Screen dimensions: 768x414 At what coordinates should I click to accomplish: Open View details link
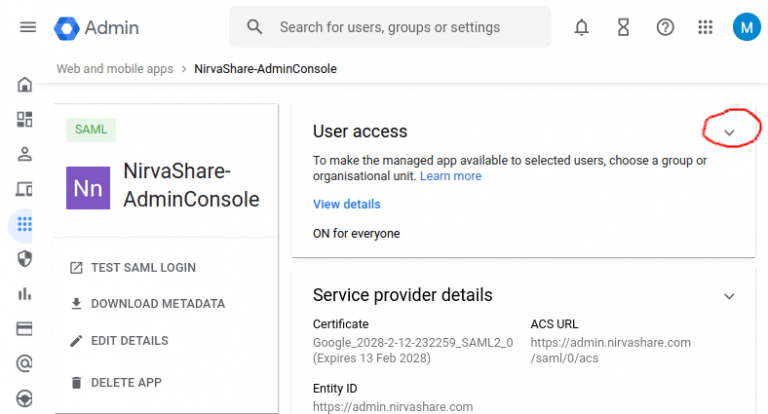click(347, 204)
